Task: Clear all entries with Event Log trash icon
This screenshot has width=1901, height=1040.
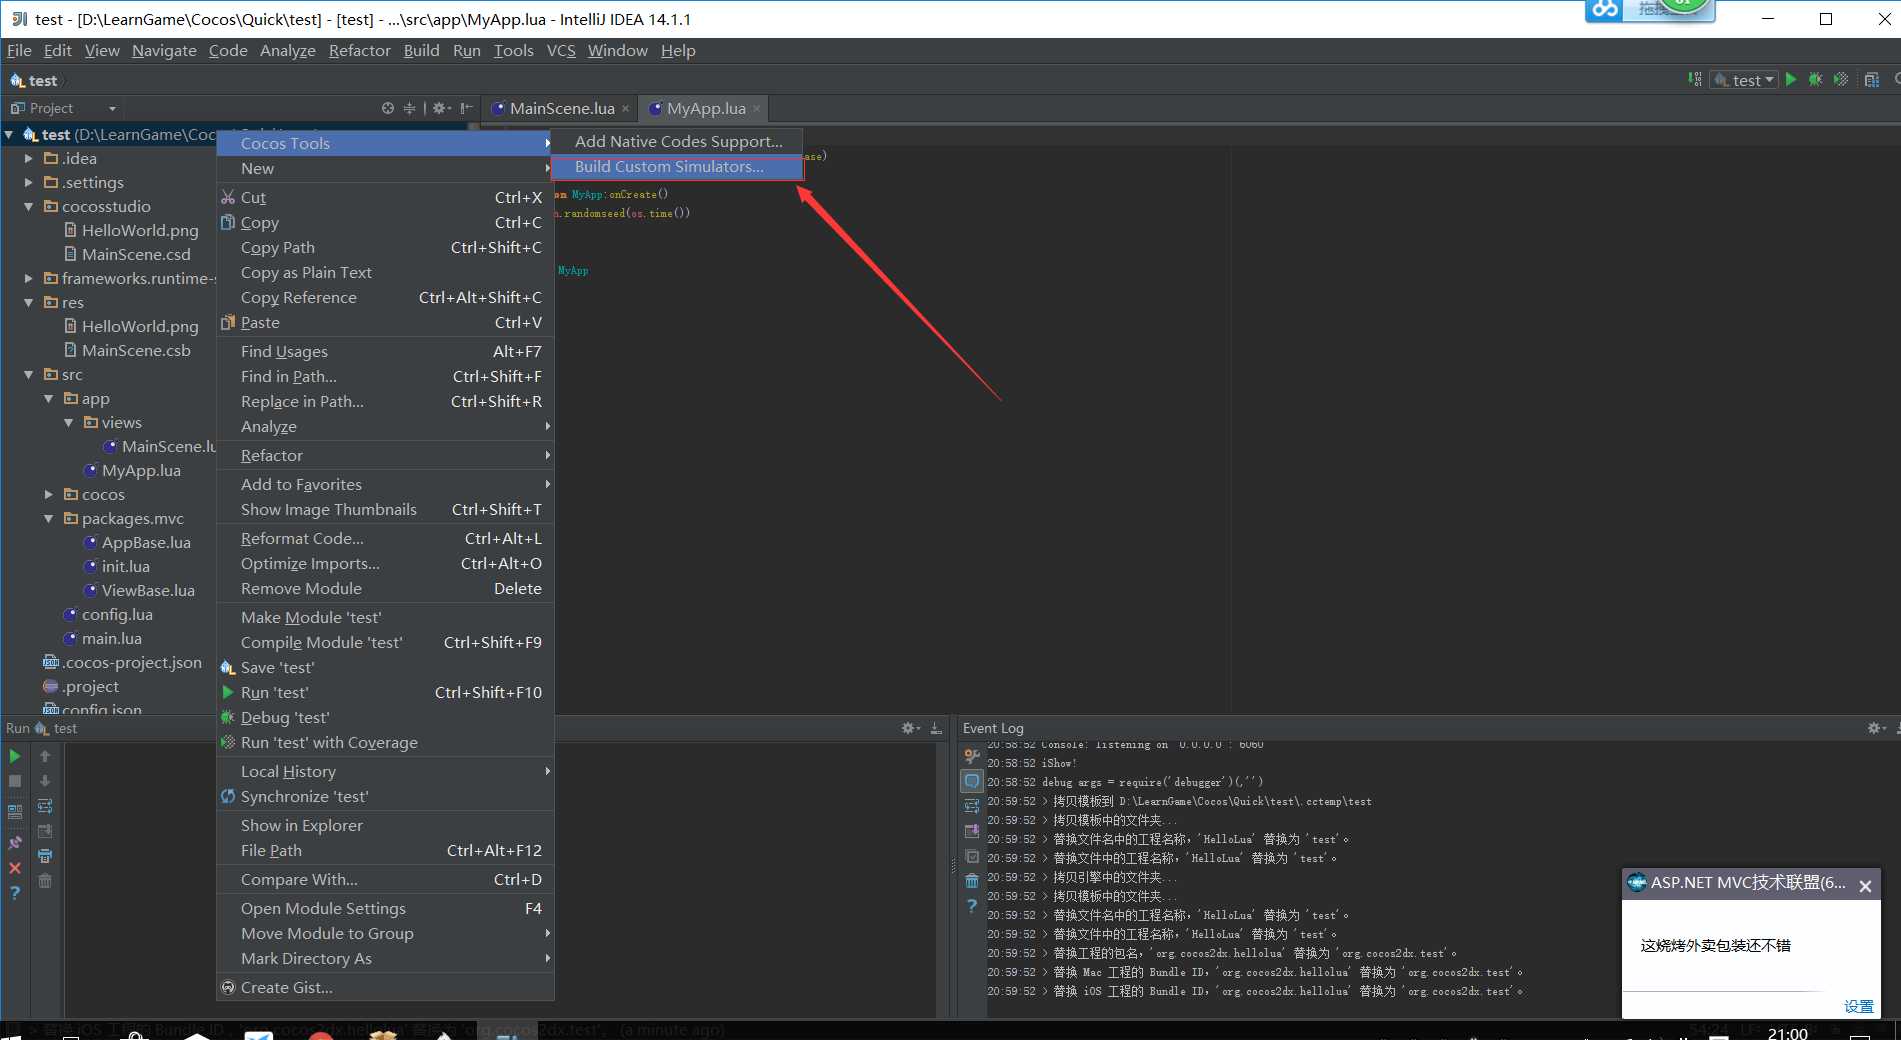Action: [972, 881]
